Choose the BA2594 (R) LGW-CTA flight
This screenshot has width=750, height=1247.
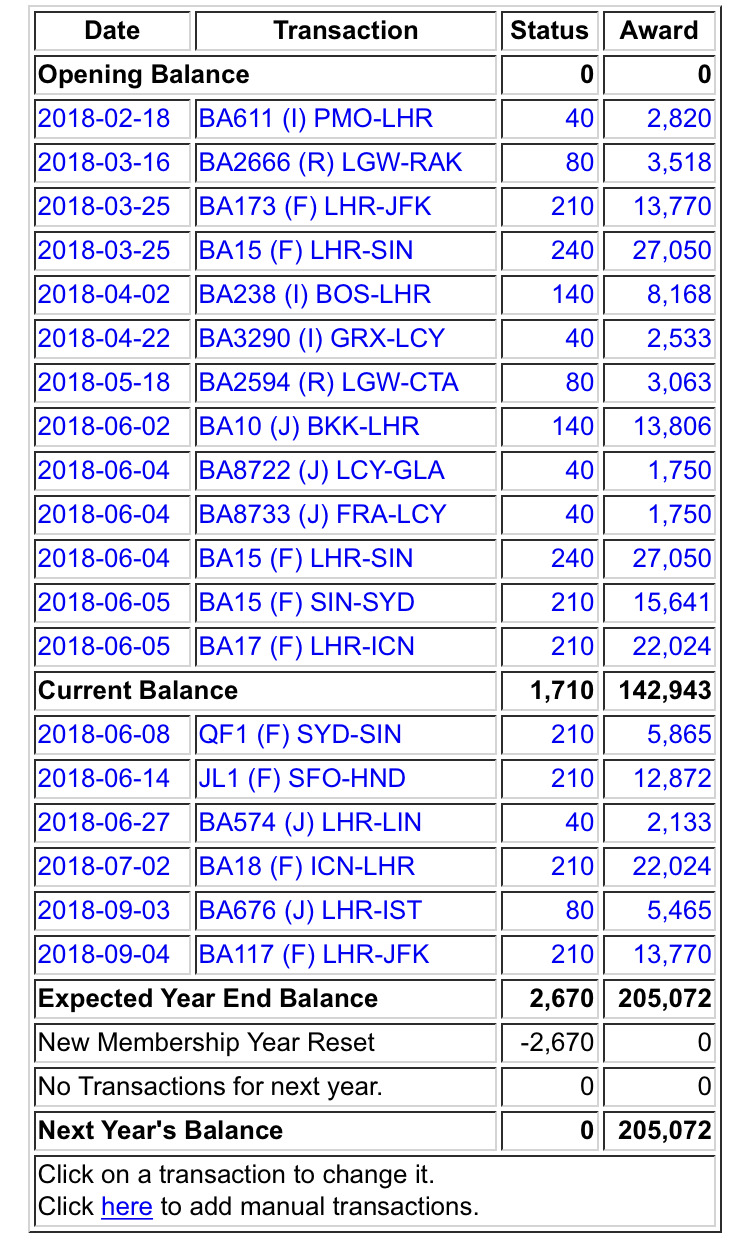(328, 383)
